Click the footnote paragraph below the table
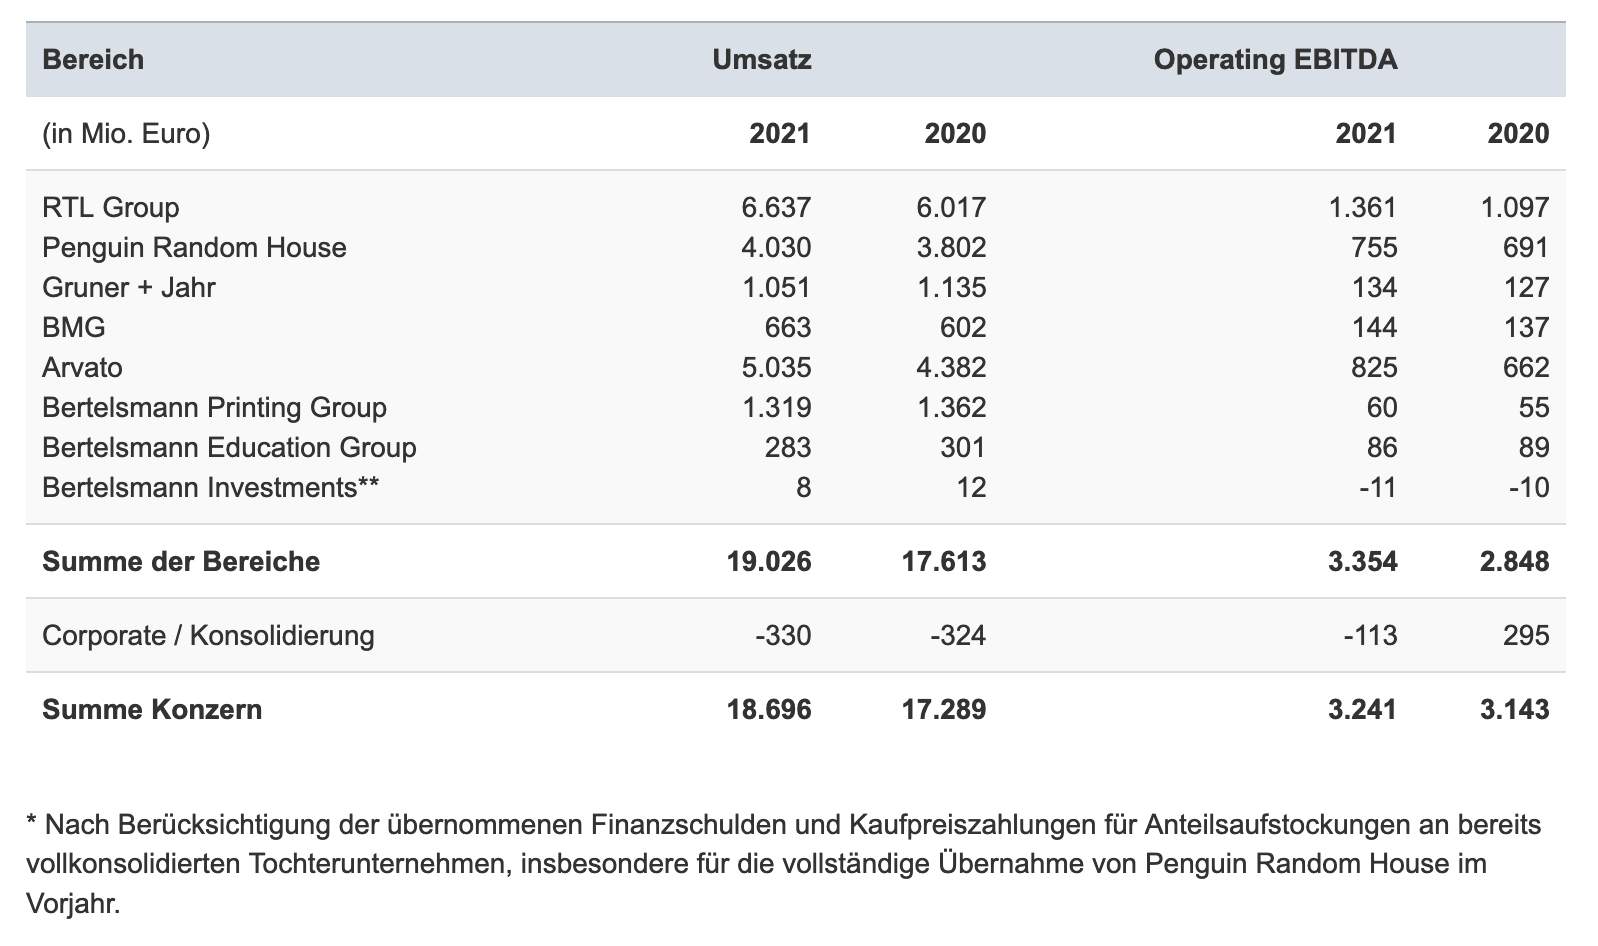The image size is (1598, 946). (x=784, y=864)
